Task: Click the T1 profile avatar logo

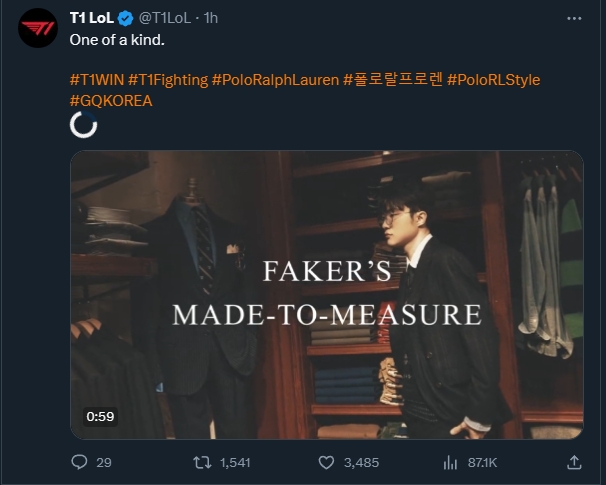Action: coord(37,31)
